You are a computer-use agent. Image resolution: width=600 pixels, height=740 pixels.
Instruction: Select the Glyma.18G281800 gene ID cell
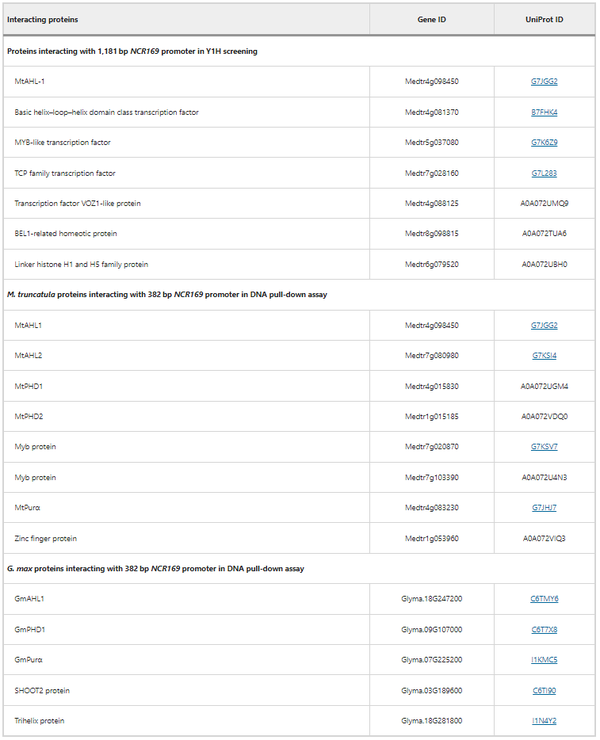click(431, 721)
